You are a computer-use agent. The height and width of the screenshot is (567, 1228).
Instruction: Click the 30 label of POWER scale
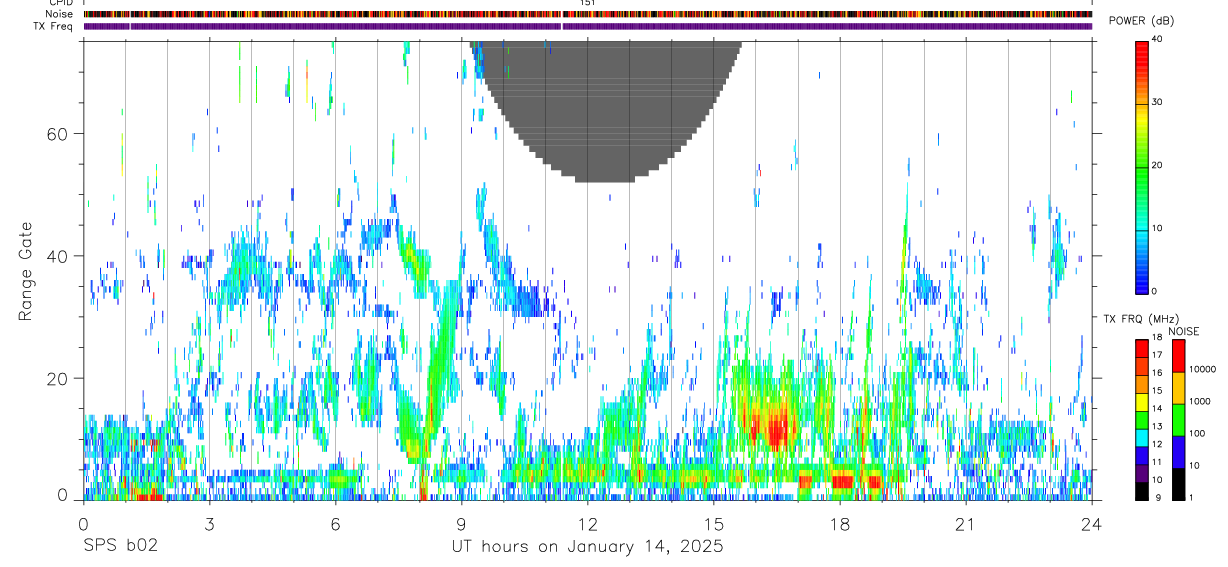pos(1156,103)
